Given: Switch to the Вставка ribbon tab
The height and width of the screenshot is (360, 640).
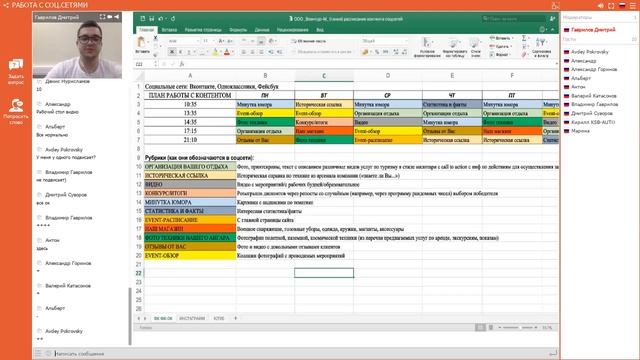Looking at the screenshot, I should click(x=169, y=30).
